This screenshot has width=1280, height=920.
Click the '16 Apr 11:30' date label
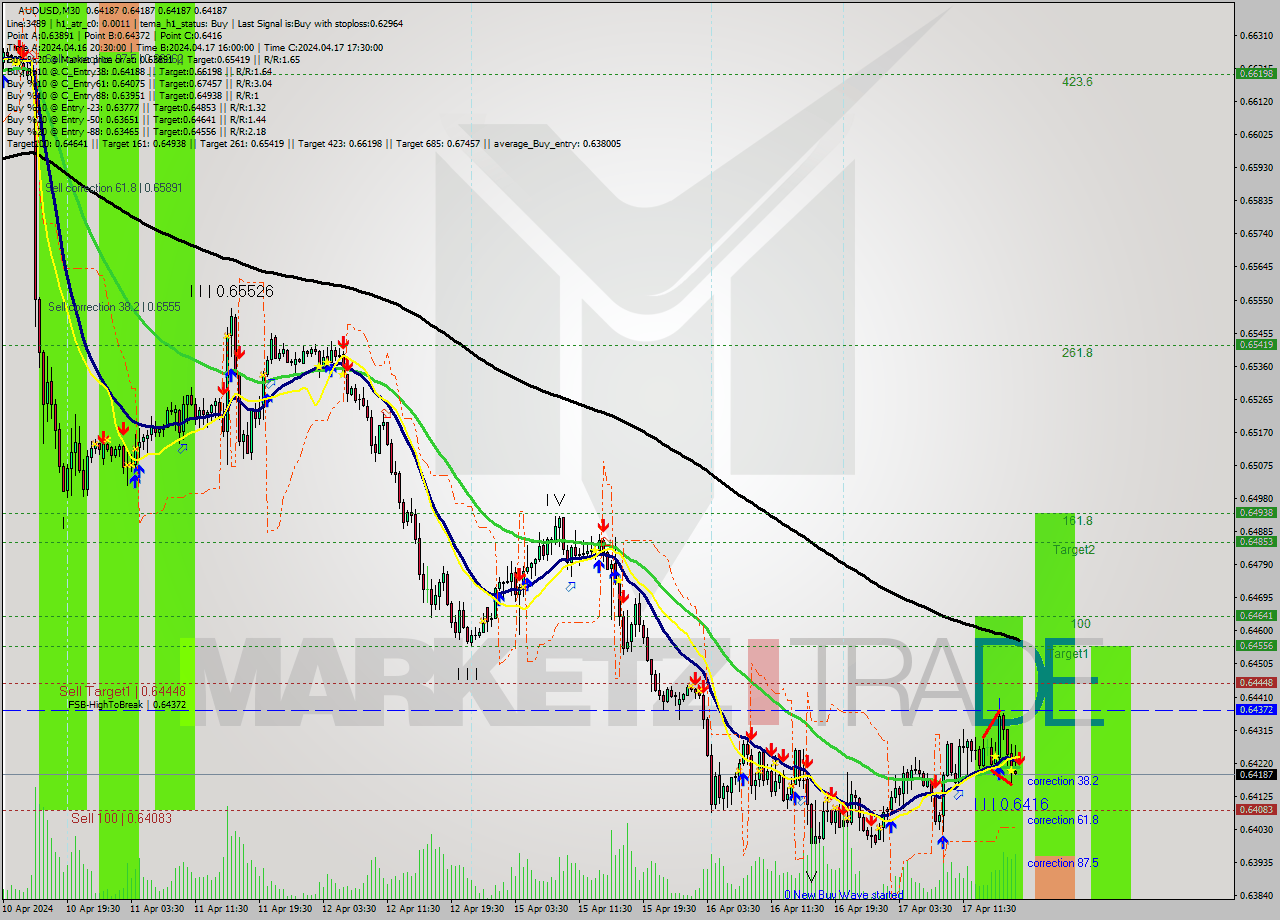(x=795, y=910)
